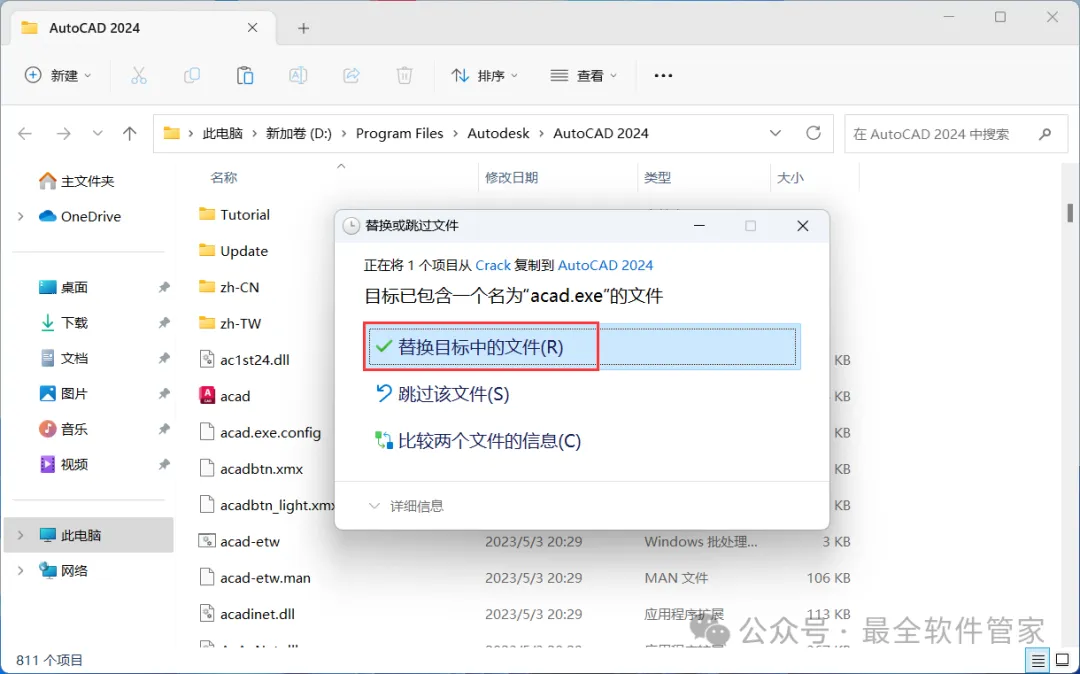Click the file list vertical scrollbar thumb
Viewport: 1080px width, 674px height.
[x=1070, y=213]
